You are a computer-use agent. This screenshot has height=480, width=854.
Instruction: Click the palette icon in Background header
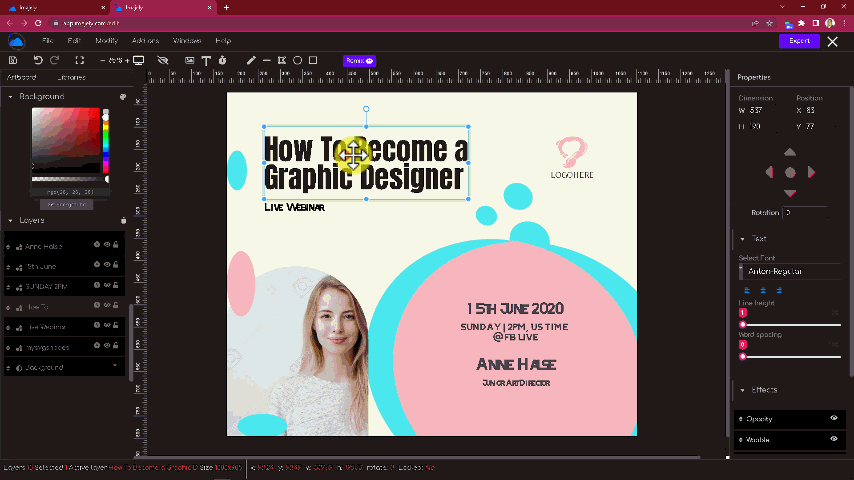coord(123,96)
